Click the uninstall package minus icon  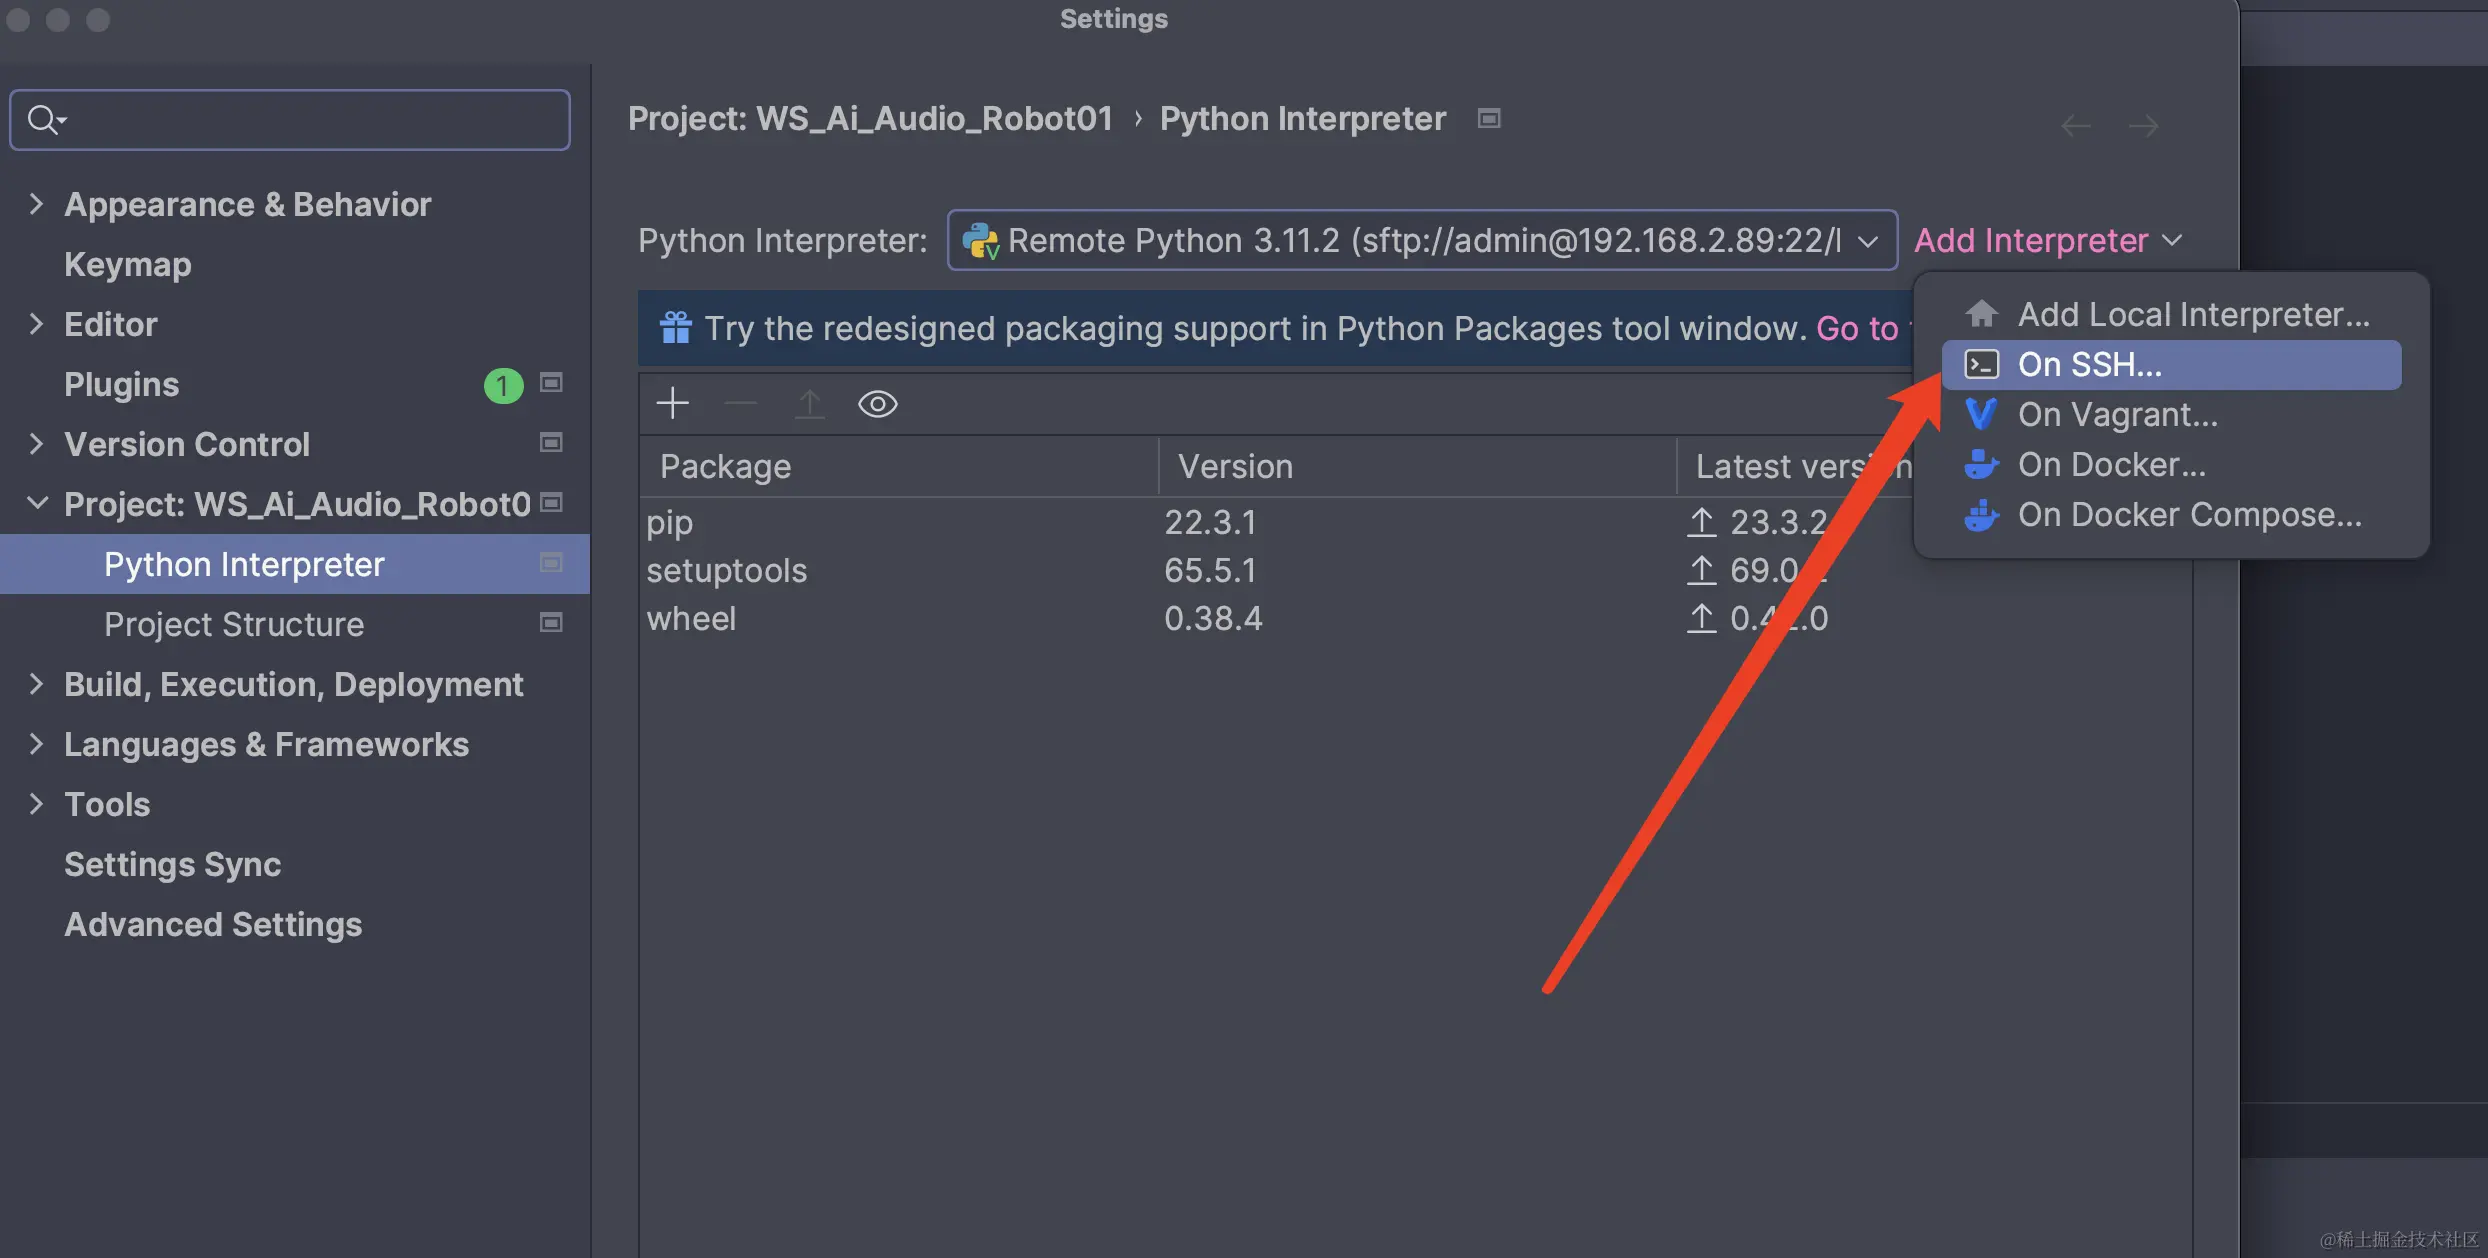click(x=740, y=403)
